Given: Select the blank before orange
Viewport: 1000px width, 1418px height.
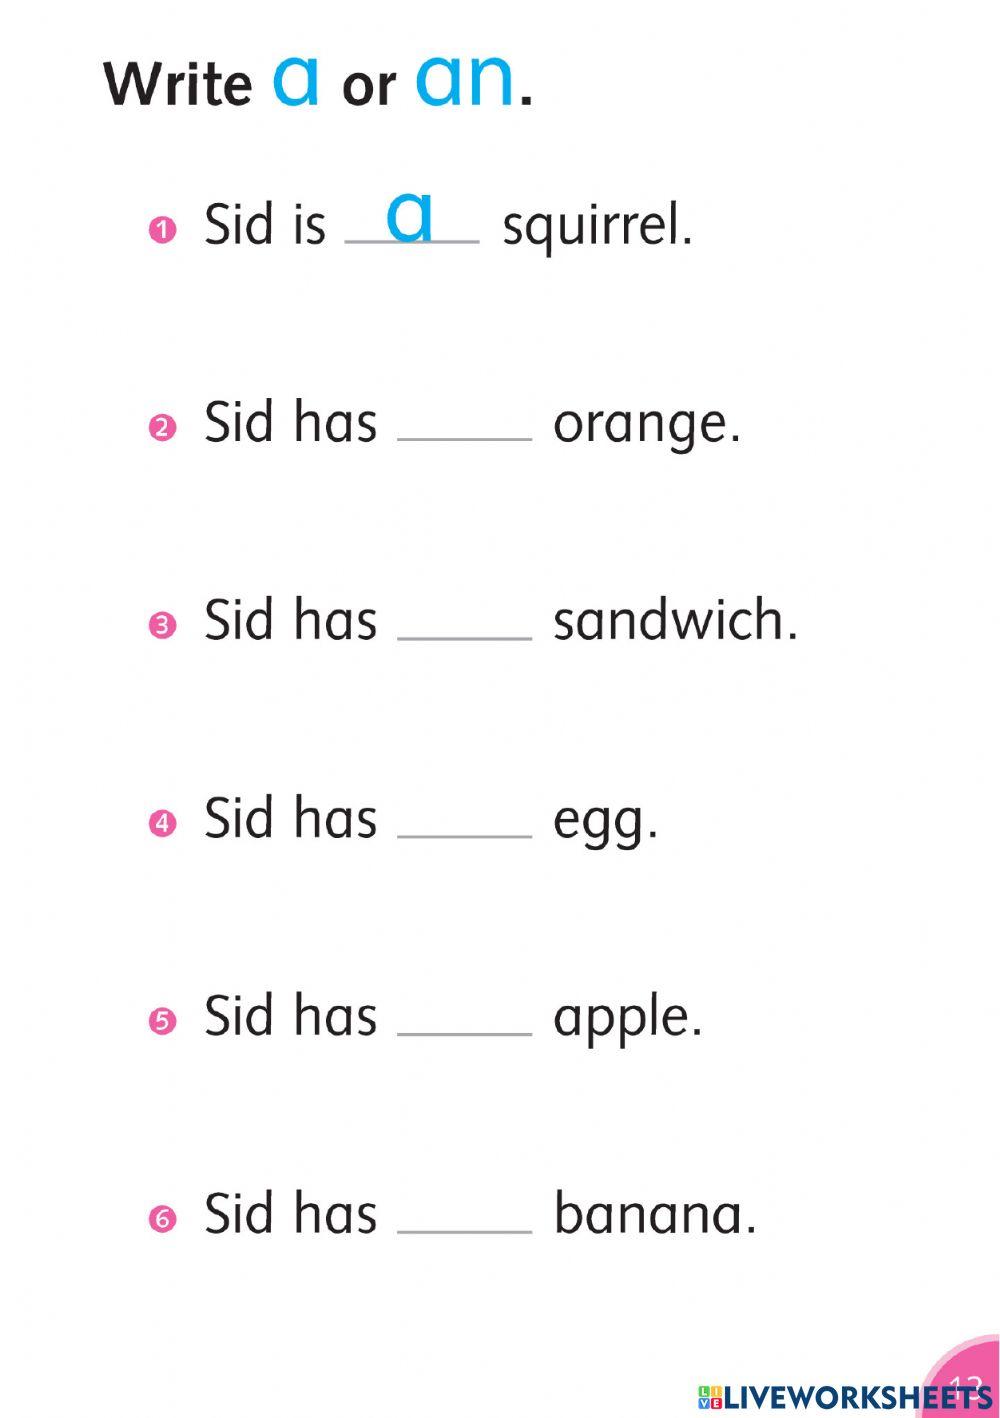Looking at the screenshot, I should pyautogui.click(x=465, y=425).
